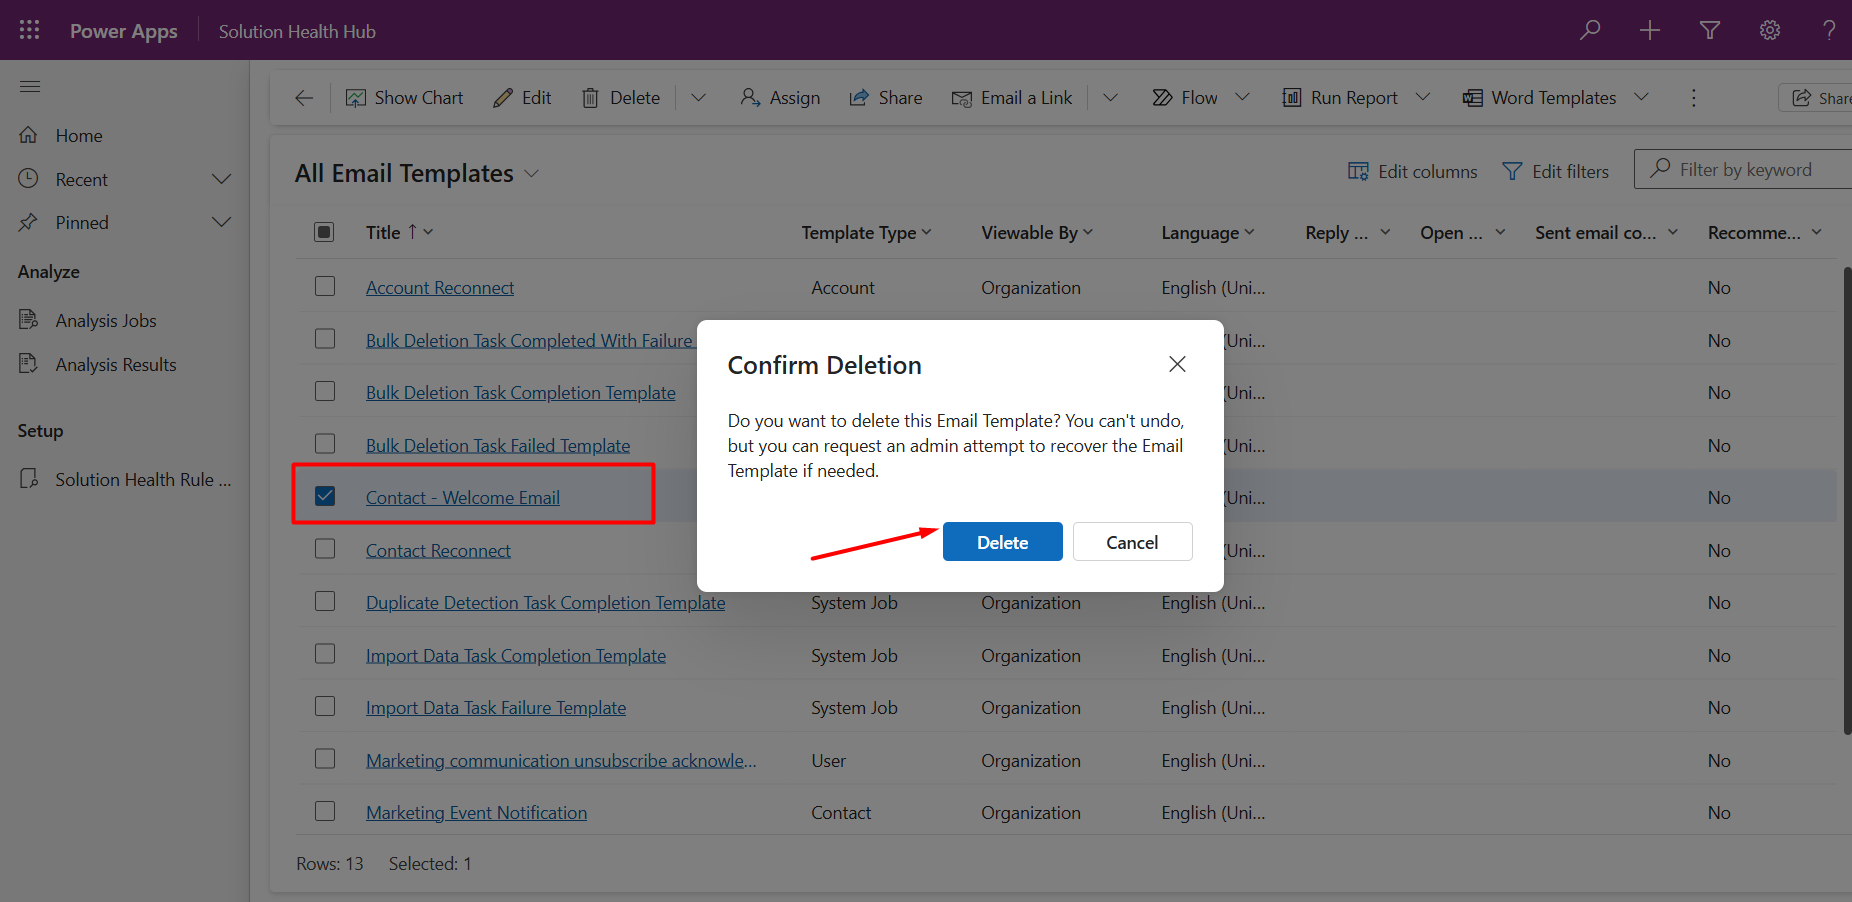Viewport: 1852px width, 902px height.
Task: Click the vertical scrollbar of the grid
Action: point(1846,500)
